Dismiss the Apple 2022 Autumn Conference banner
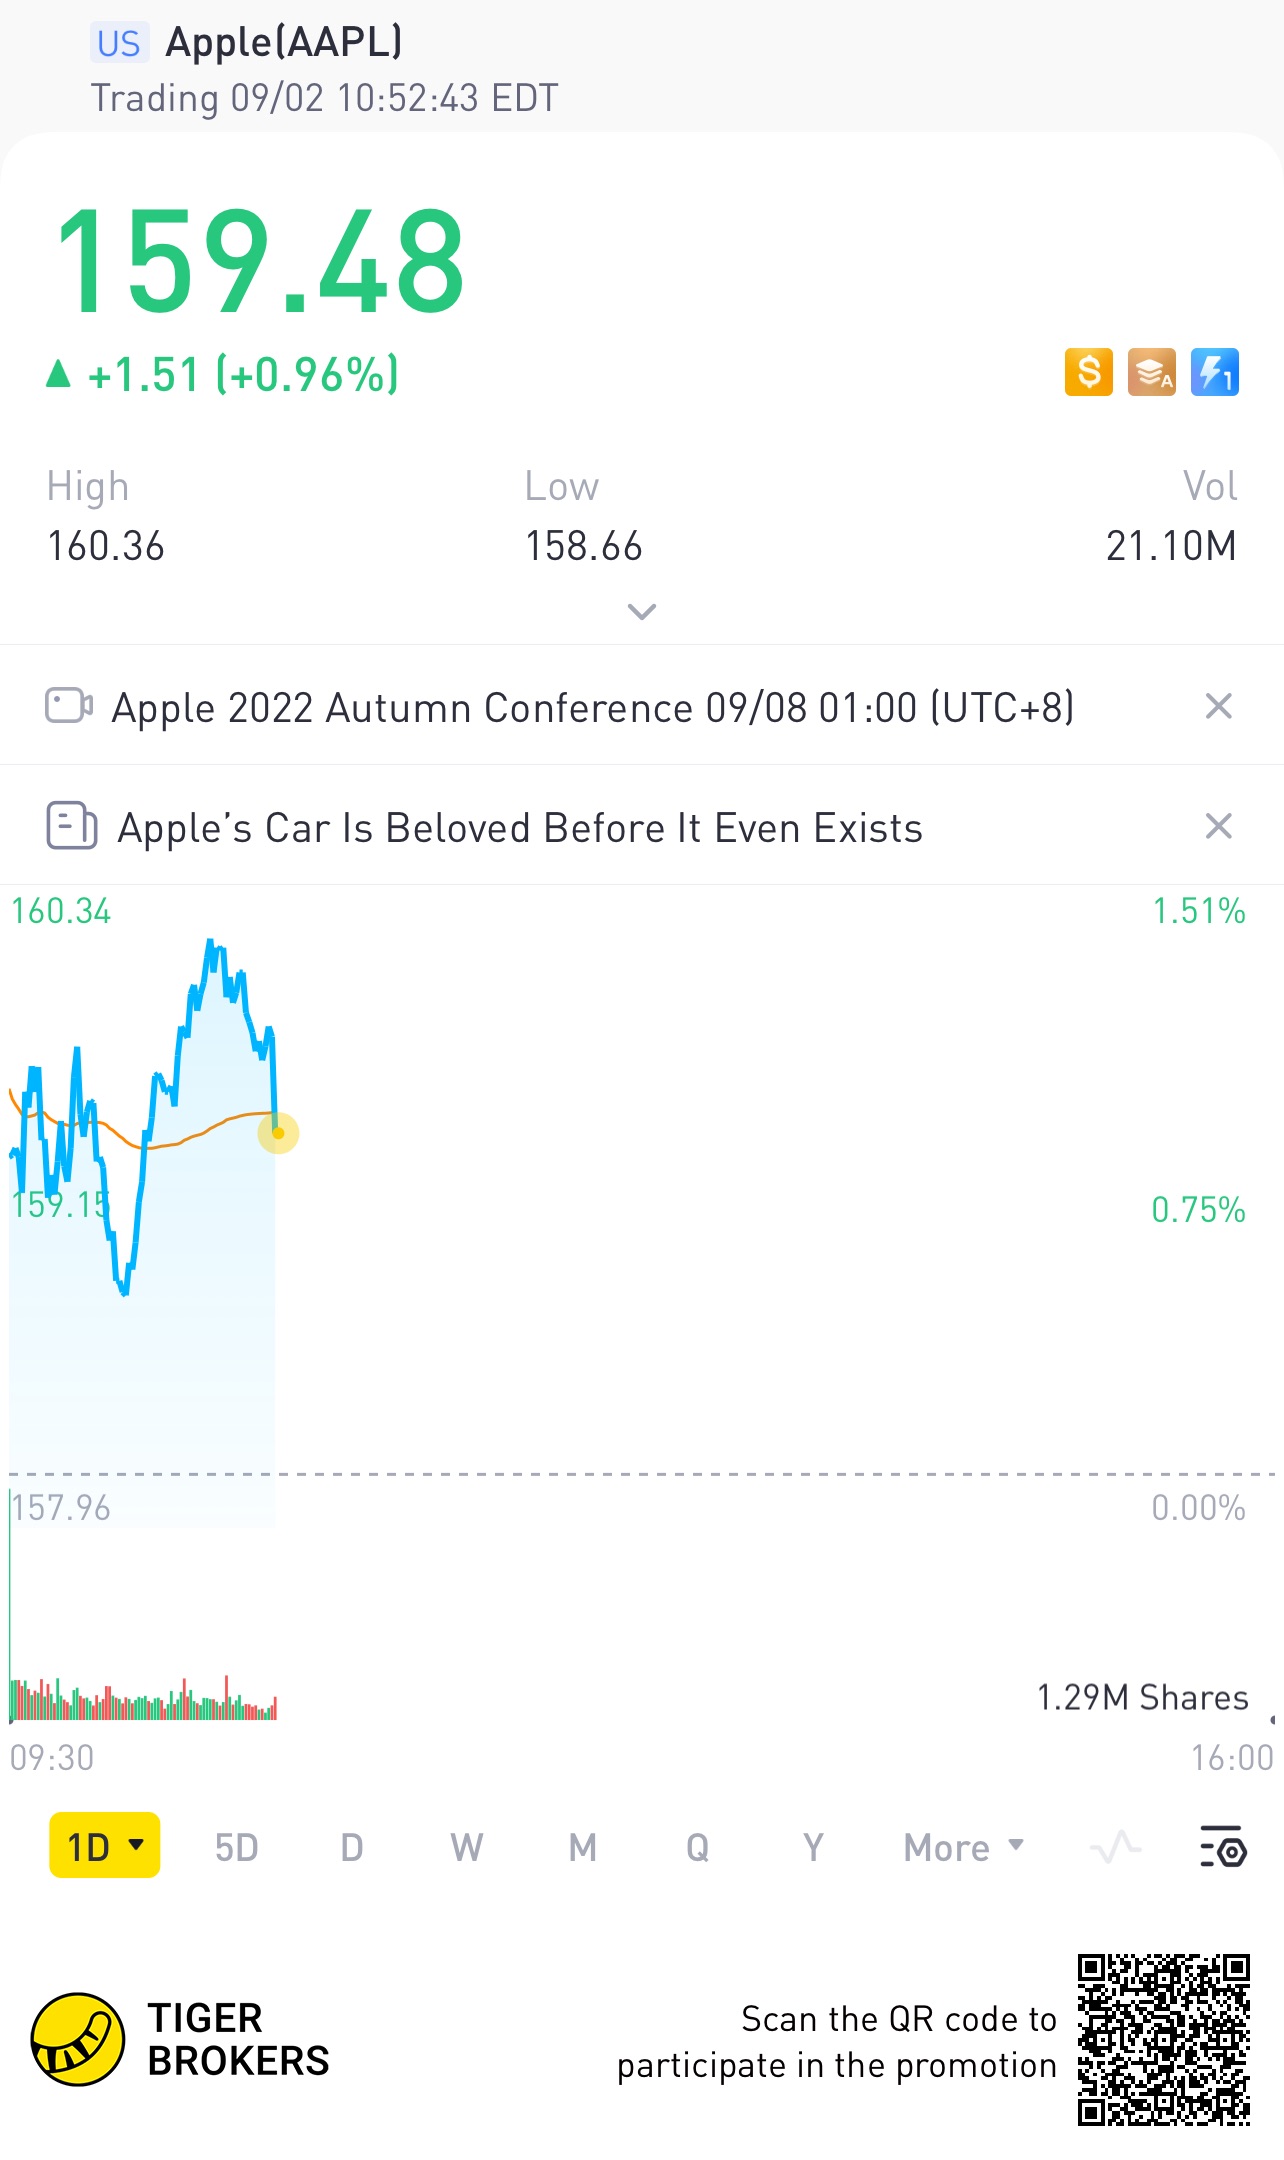This screenshot has height=2160, width=1284. pos(1218,706)
